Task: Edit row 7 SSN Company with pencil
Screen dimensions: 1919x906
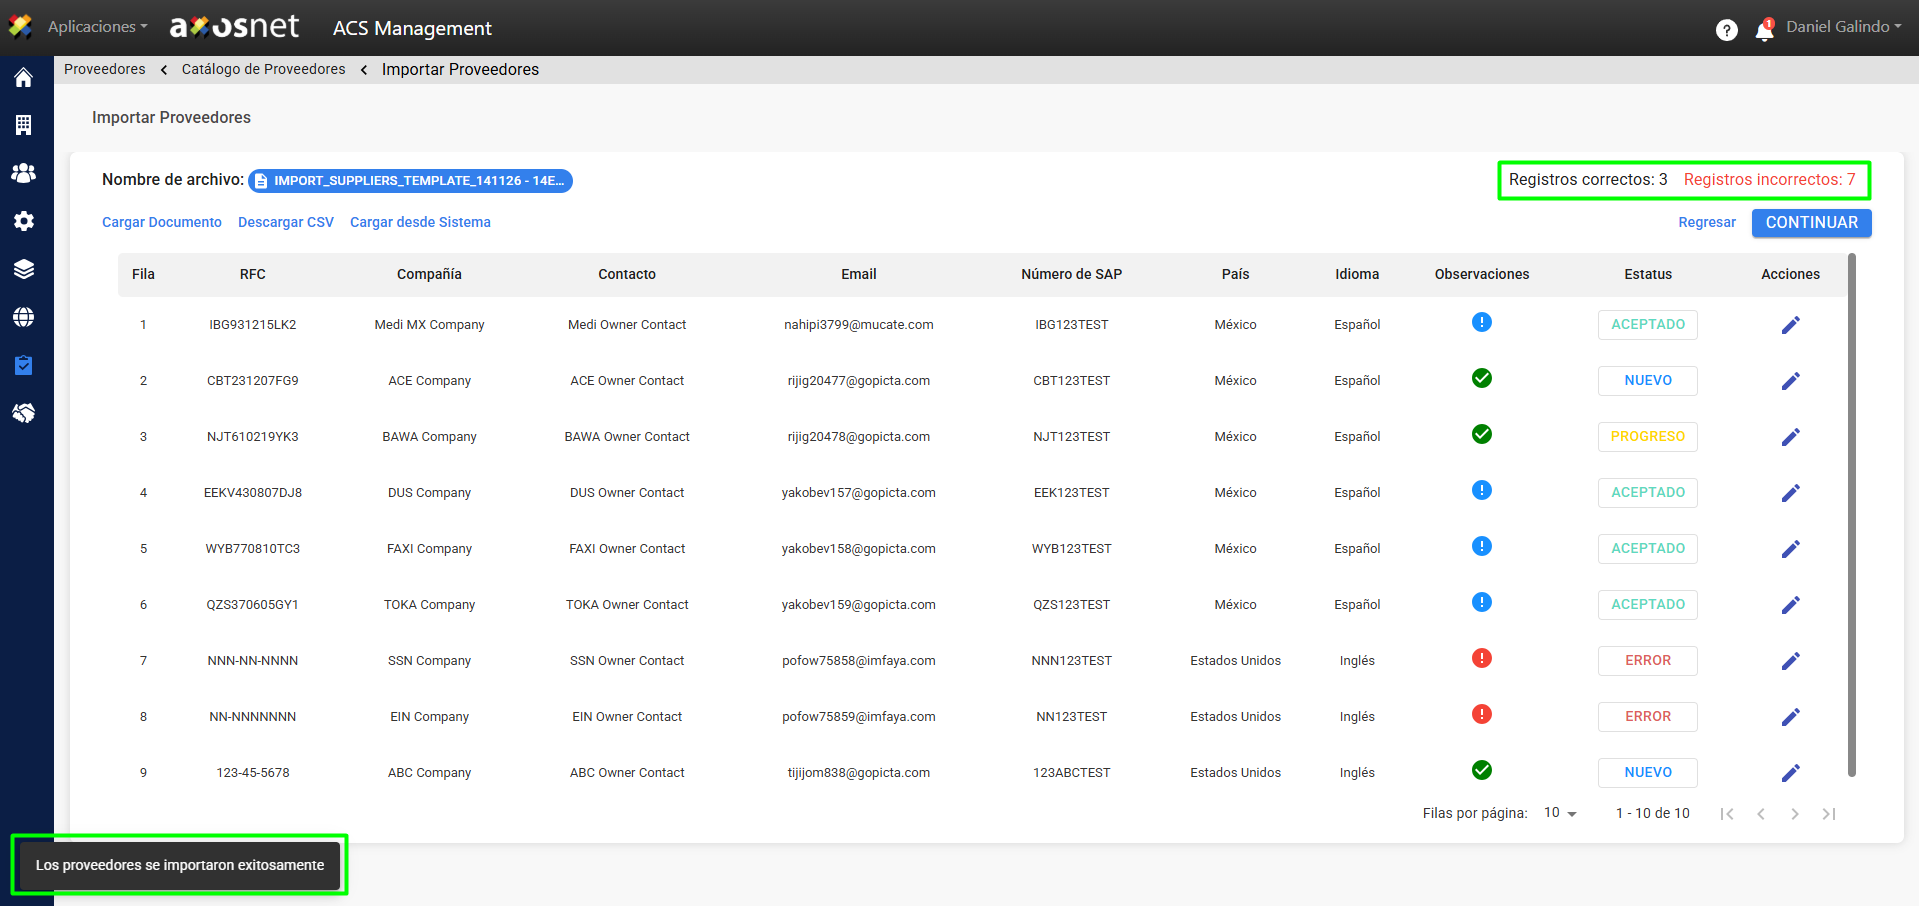Action: click(1790, 661)
